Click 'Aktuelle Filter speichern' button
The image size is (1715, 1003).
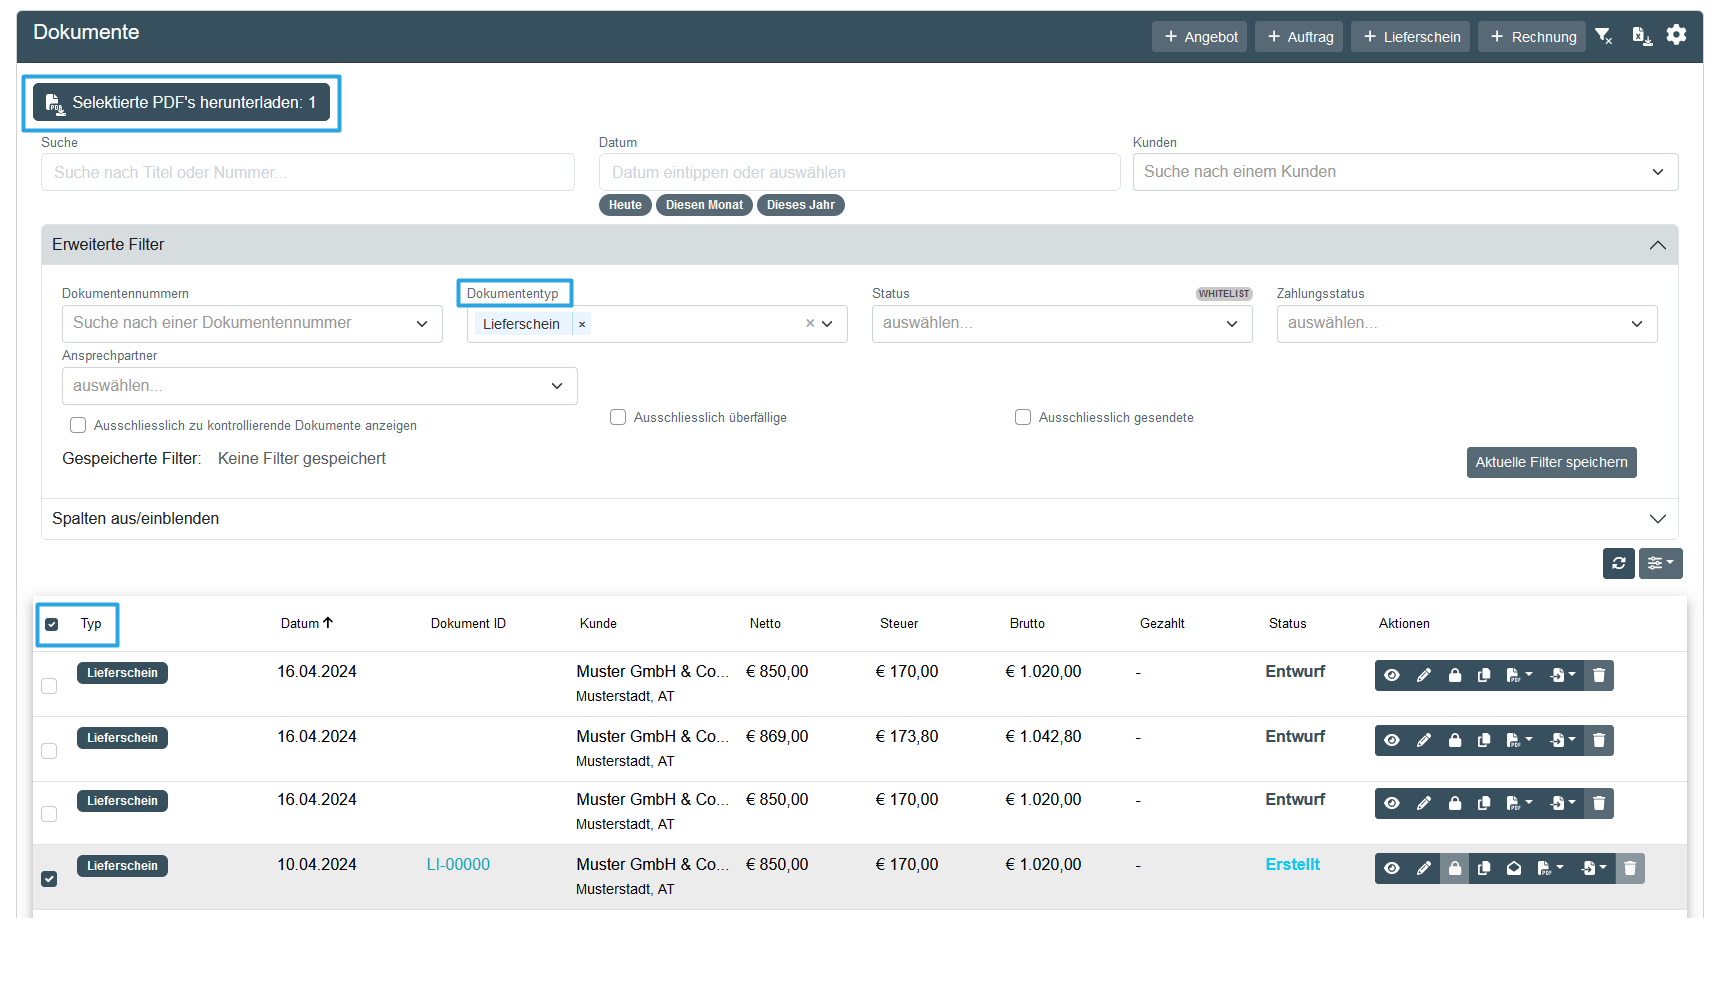(1551, 462)
